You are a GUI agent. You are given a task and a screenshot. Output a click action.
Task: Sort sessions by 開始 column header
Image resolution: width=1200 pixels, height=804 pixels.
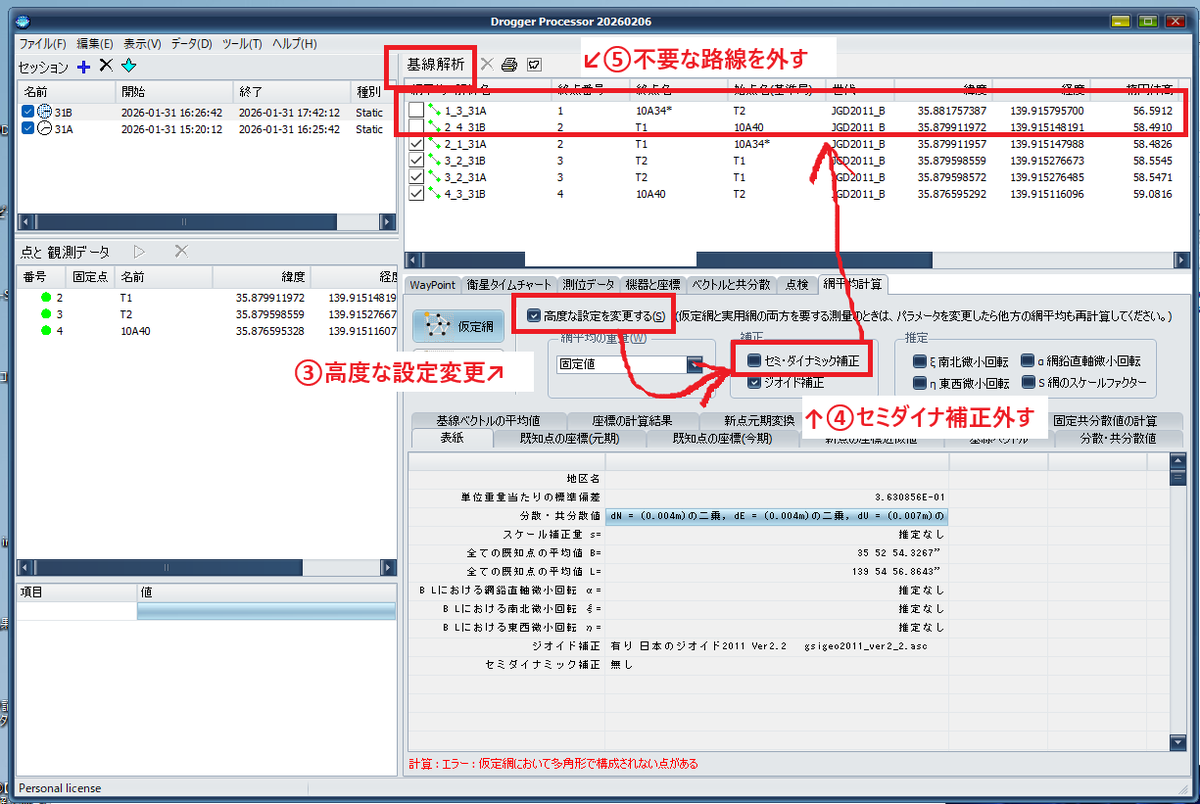176,91
